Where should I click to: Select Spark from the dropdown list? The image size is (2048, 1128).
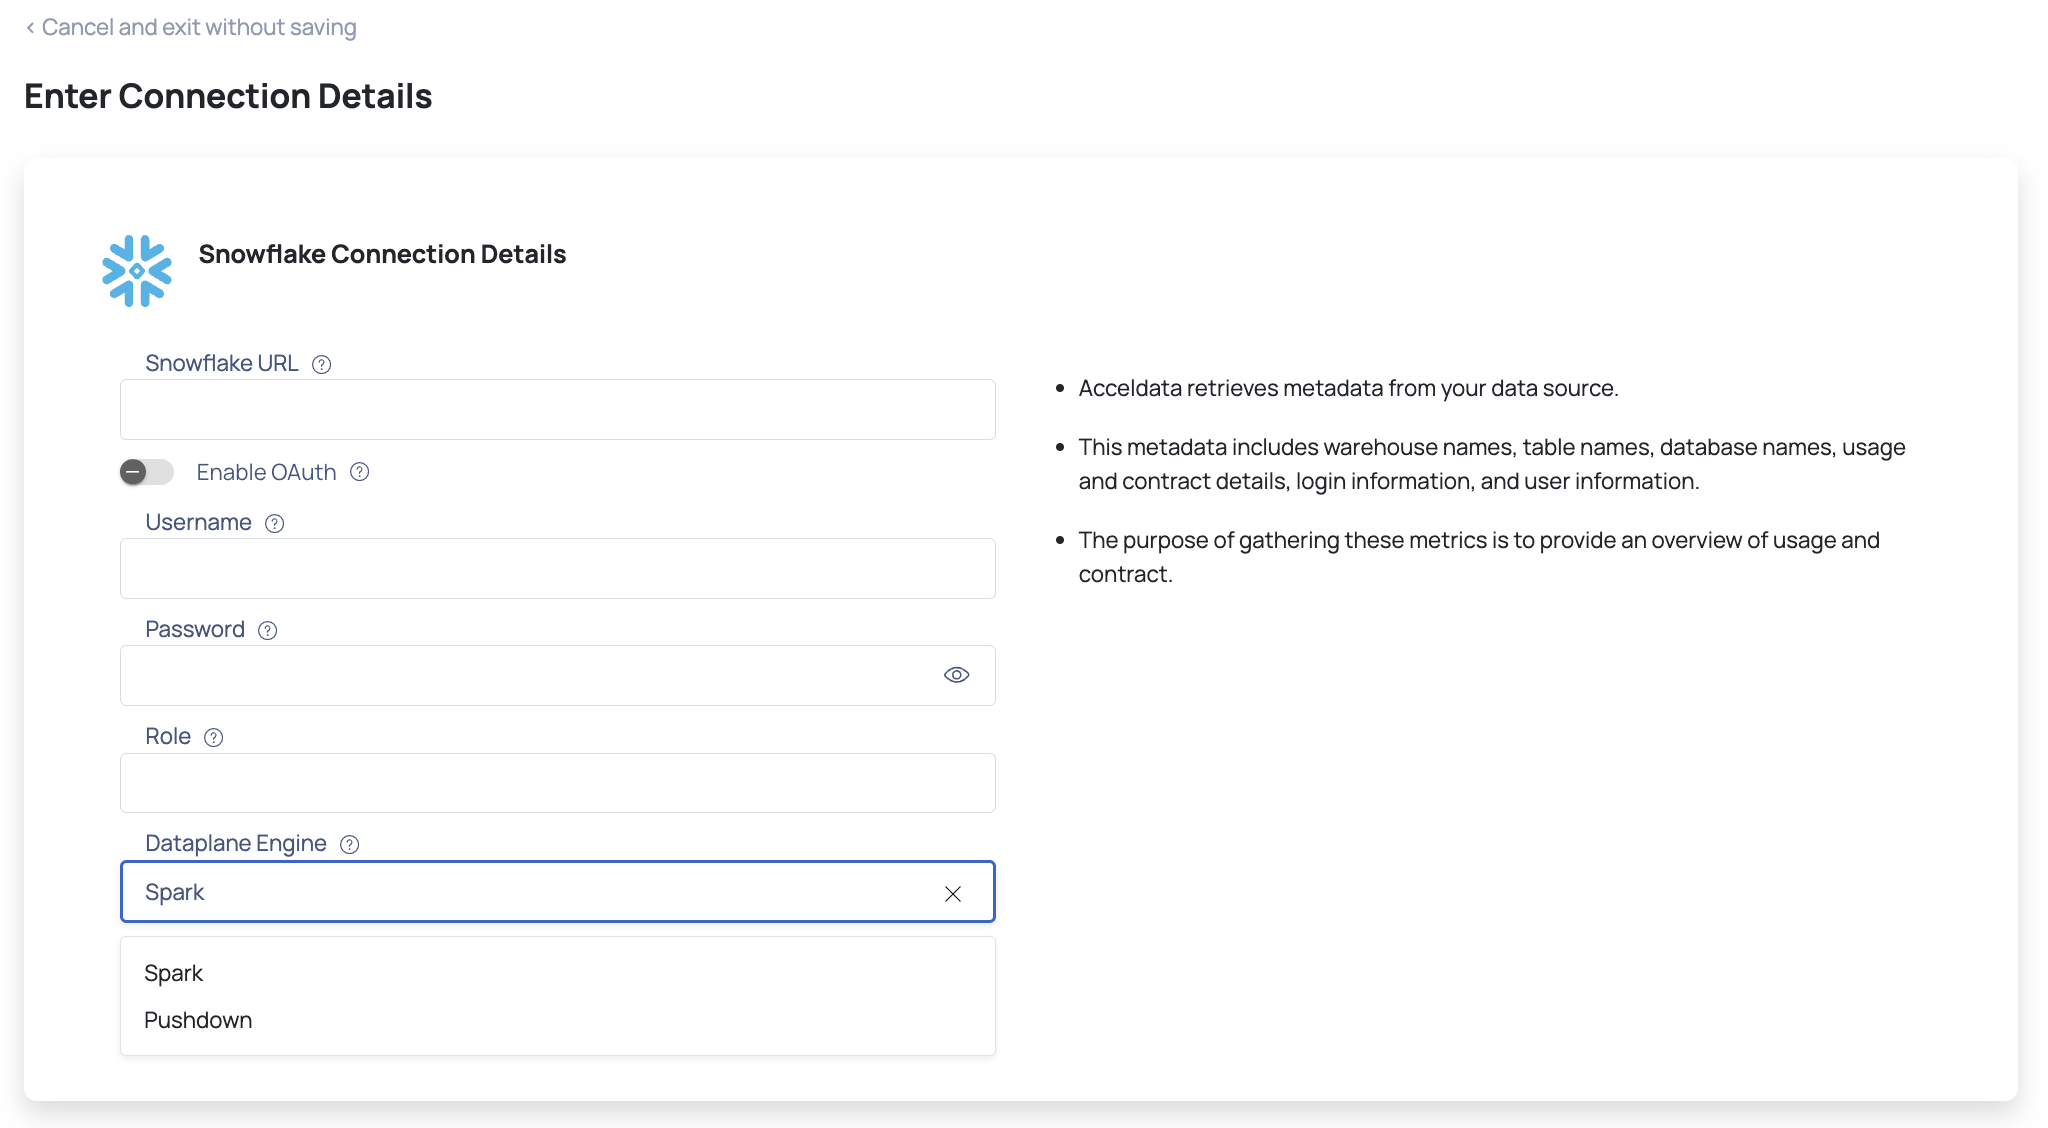click(557, 973)
